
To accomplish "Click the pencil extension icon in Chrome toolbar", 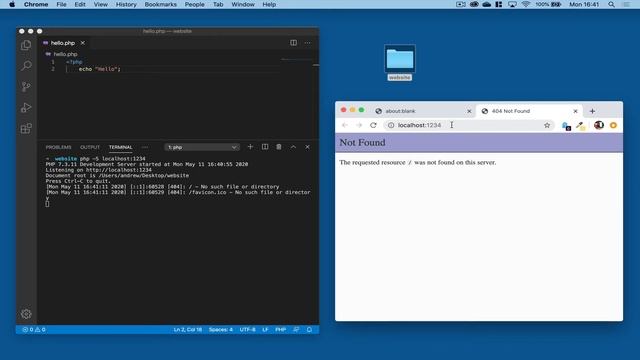I will 580,126.
